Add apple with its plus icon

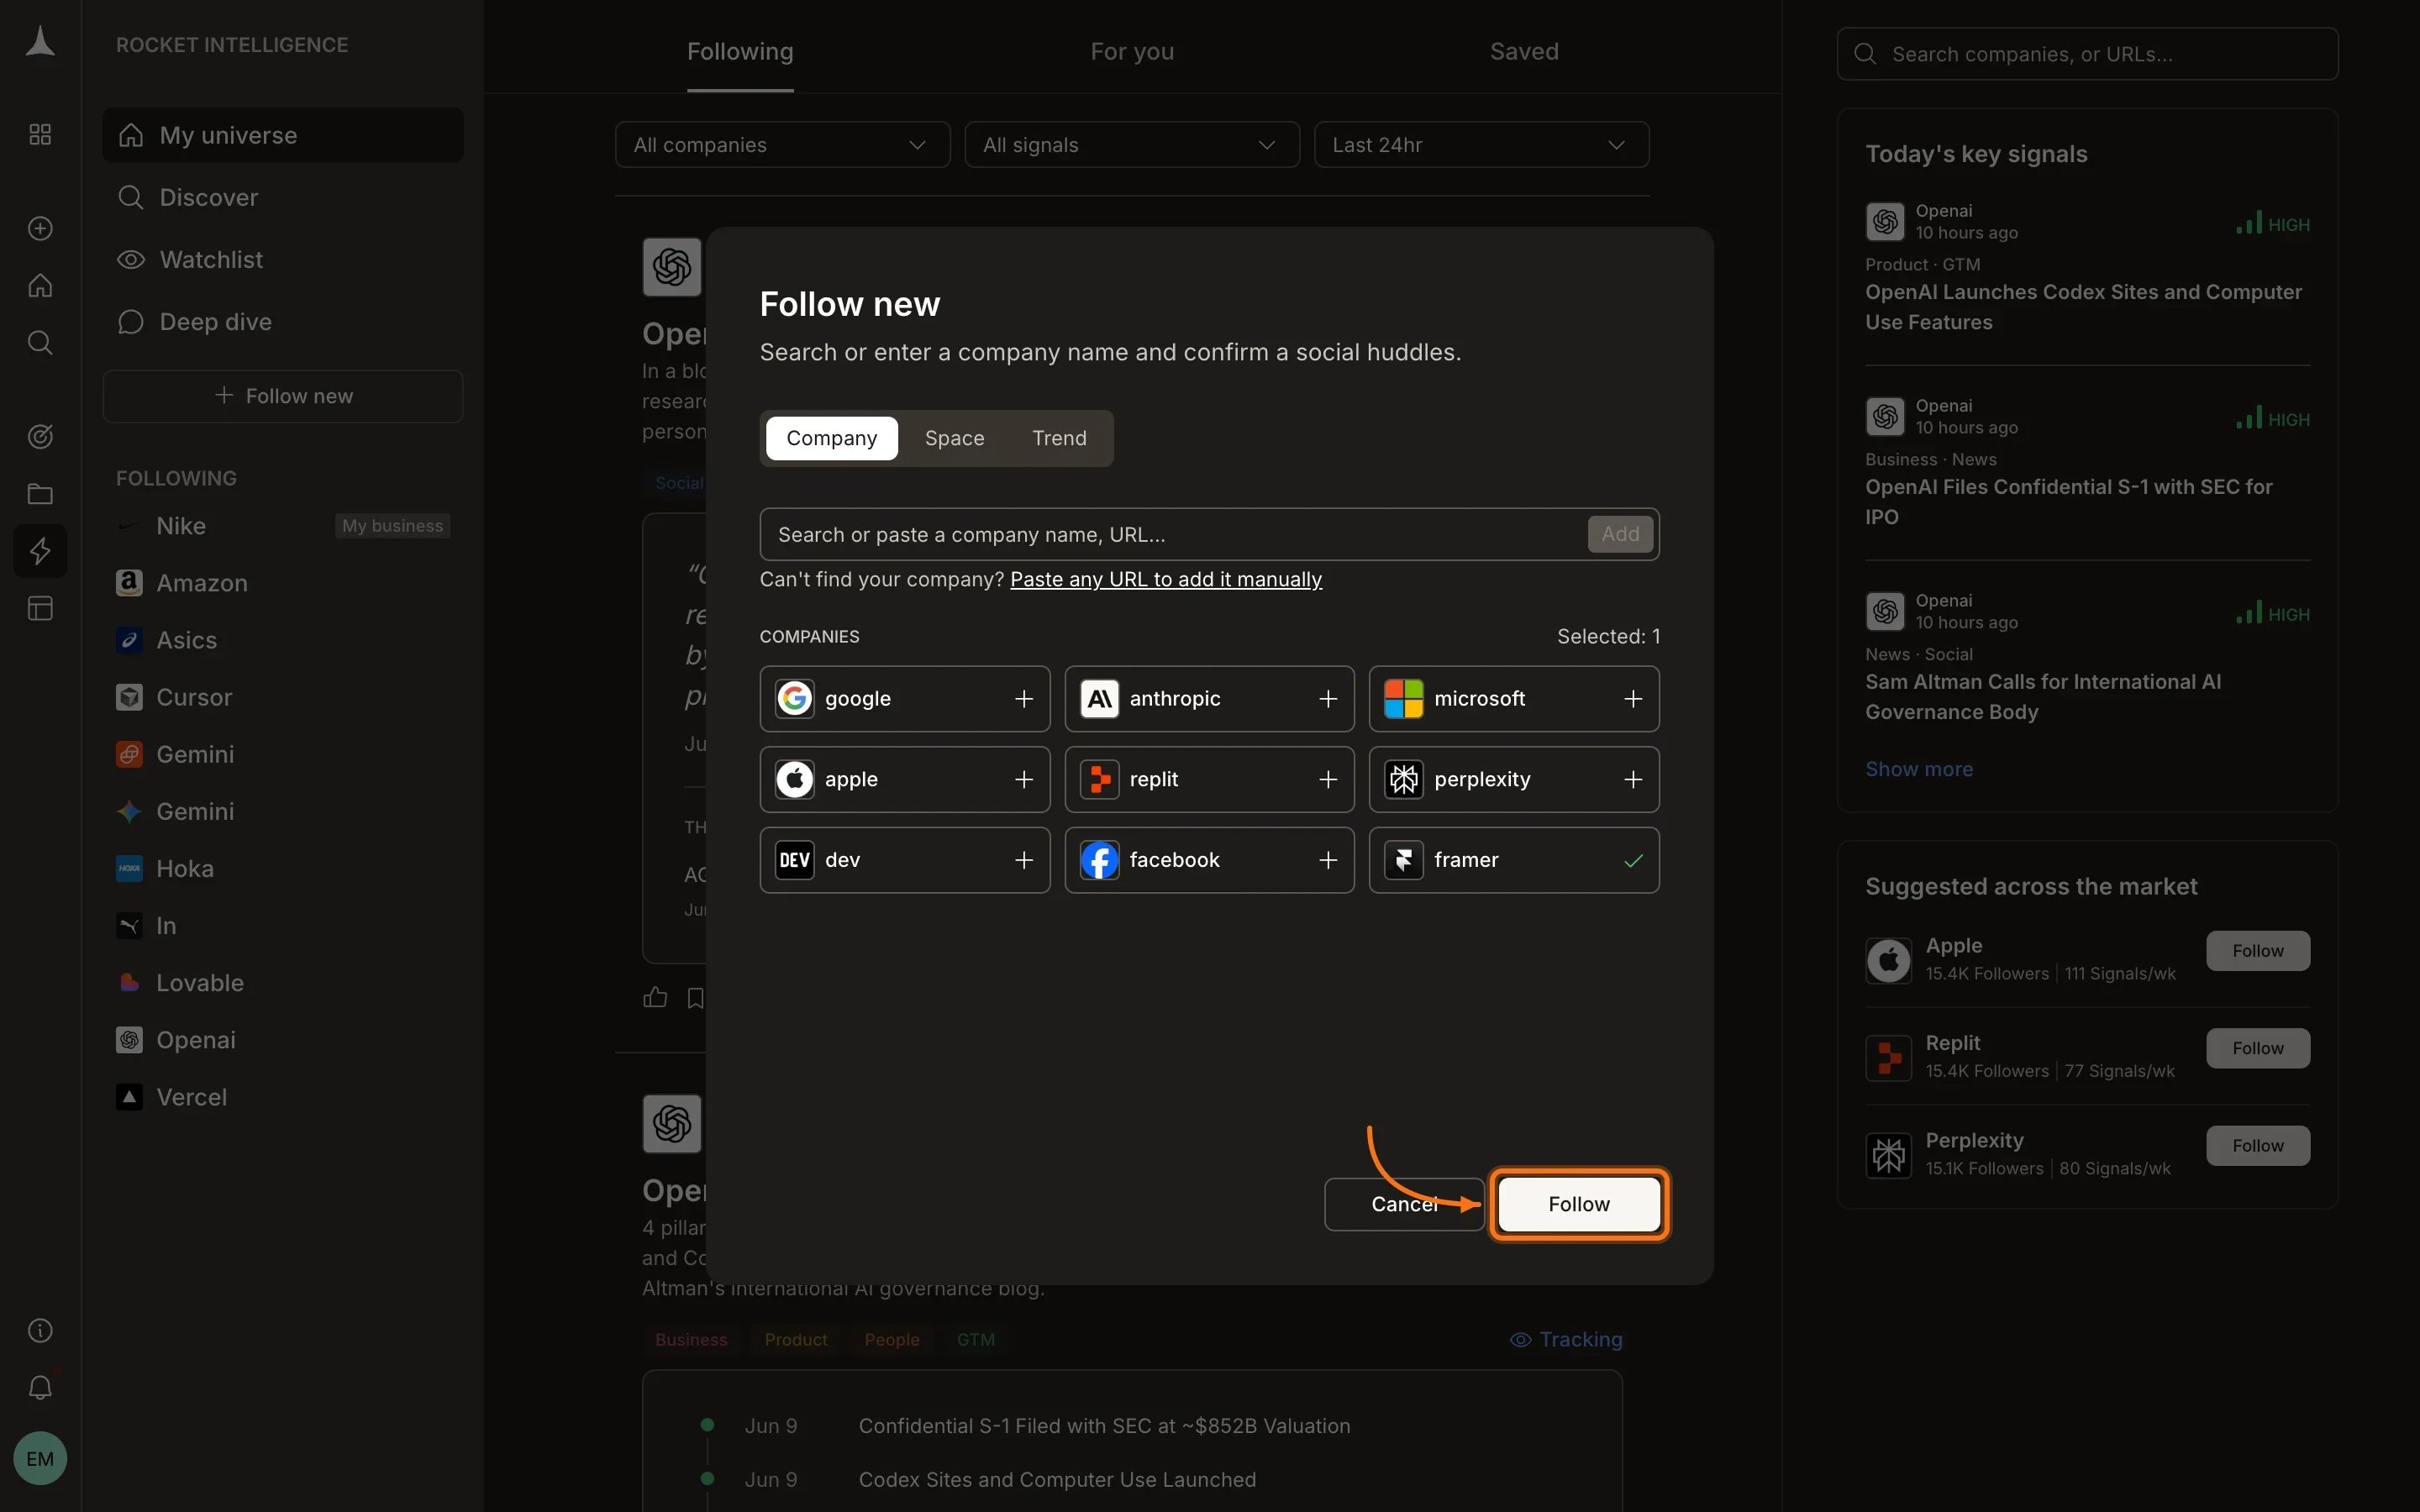coord(1023,779)
